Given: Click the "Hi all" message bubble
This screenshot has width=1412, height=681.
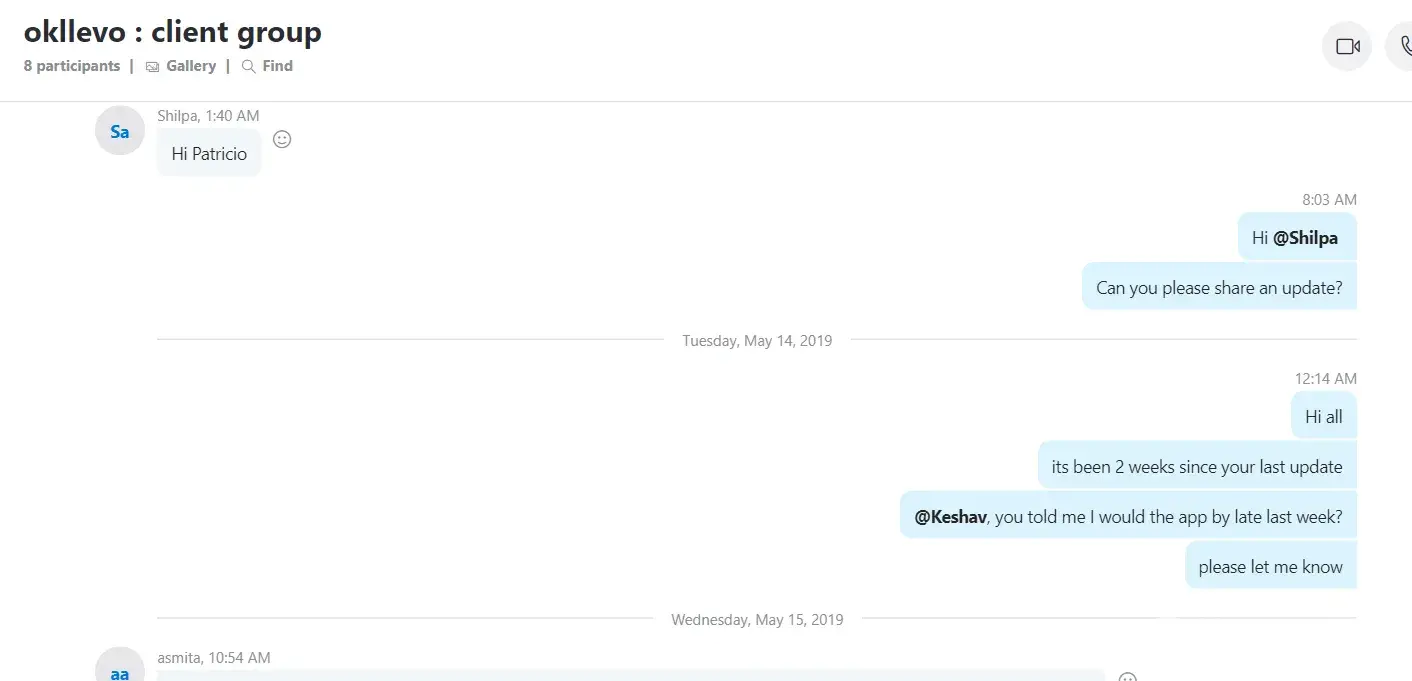Looking at the screenshot, I should coord(1323,416).
